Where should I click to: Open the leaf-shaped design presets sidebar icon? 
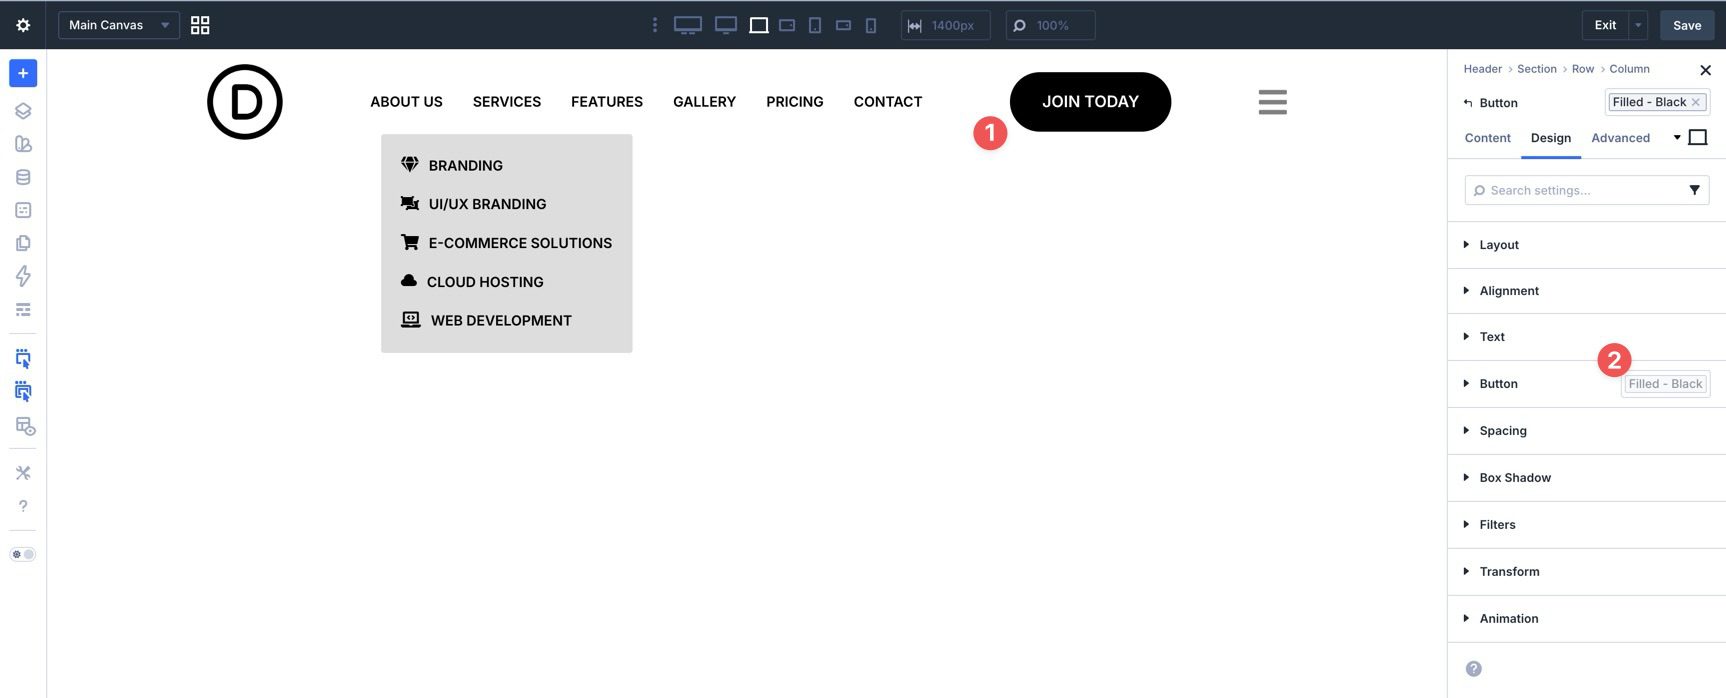coord(23,144)
